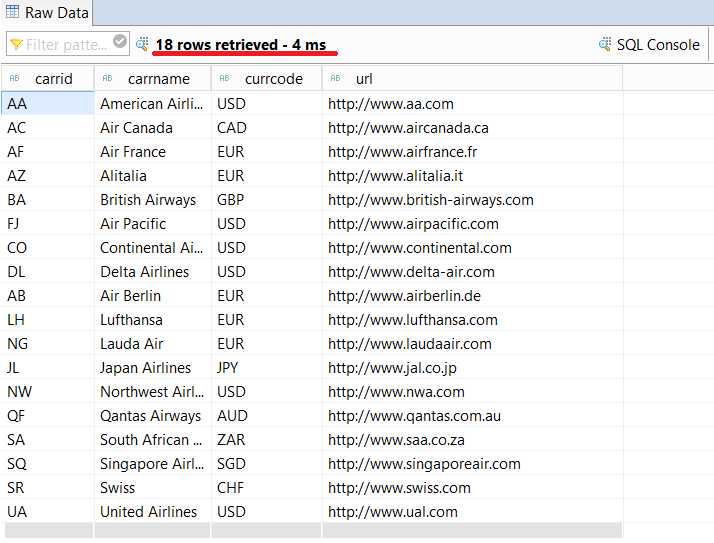The width and height of the screenshot is (714, 543).
Task: Select the http://www.jal.co.jp cell
Action: click(x=472, y=368)
